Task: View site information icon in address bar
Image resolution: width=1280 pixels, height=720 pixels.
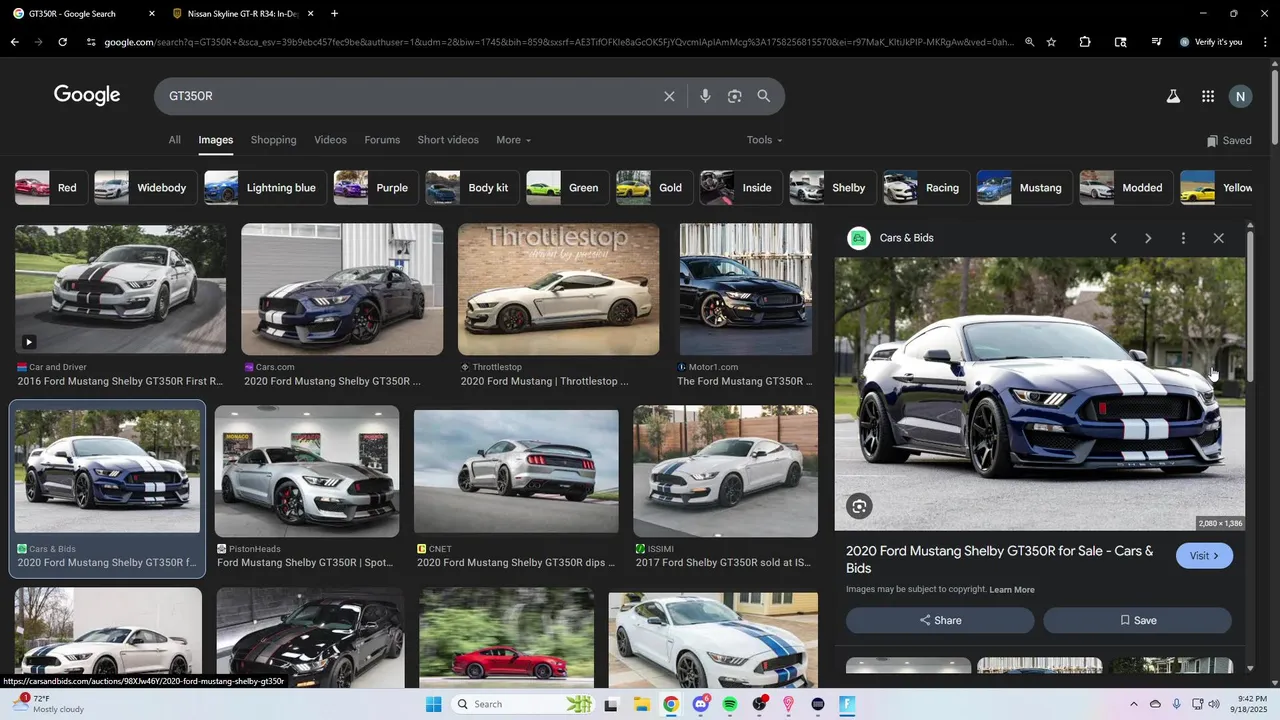Action: tap(91, 42)
